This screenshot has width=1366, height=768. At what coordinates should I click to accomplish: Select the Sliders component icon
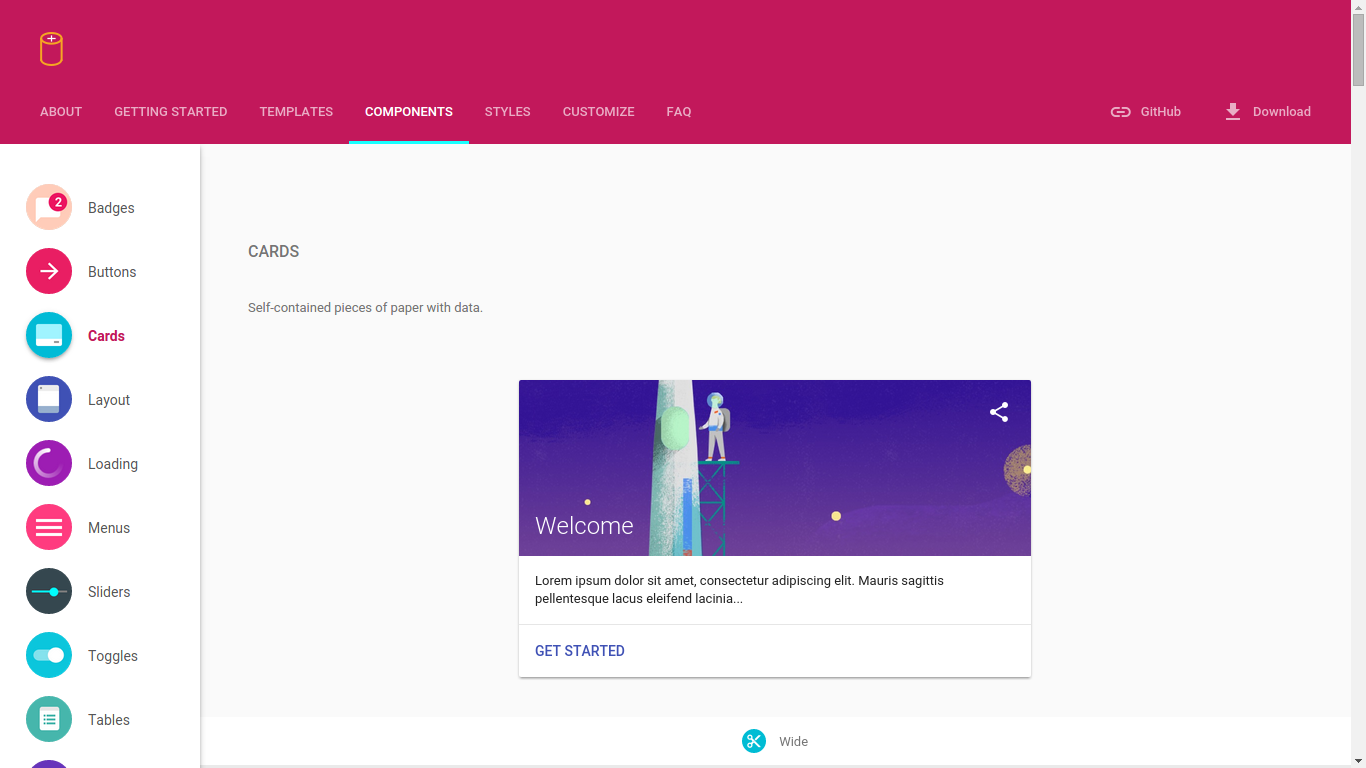click(48, 591)
